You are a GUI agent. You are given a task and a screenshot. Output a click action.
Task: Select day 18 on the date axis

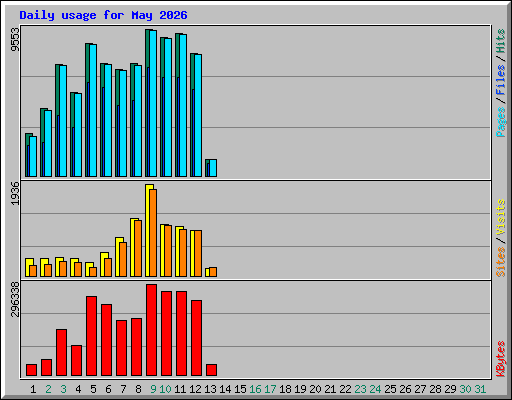point(285,389)
